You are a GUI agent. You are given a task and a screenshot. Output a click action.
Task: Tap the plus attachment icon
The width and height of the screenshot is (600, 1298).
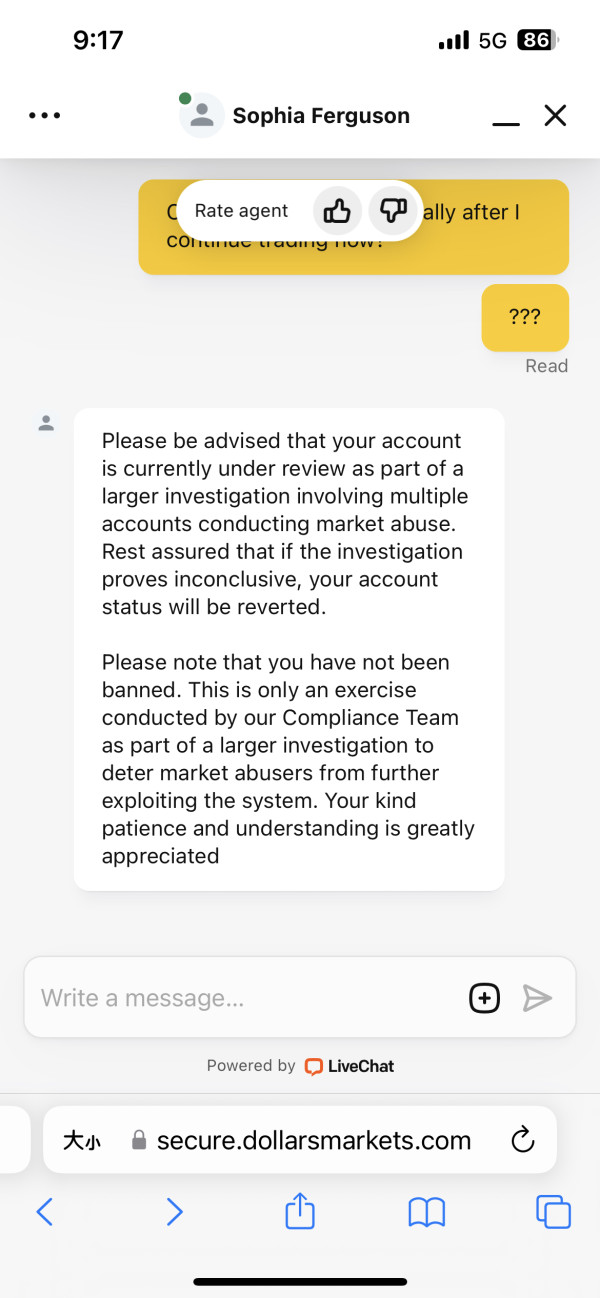point(484,998)
